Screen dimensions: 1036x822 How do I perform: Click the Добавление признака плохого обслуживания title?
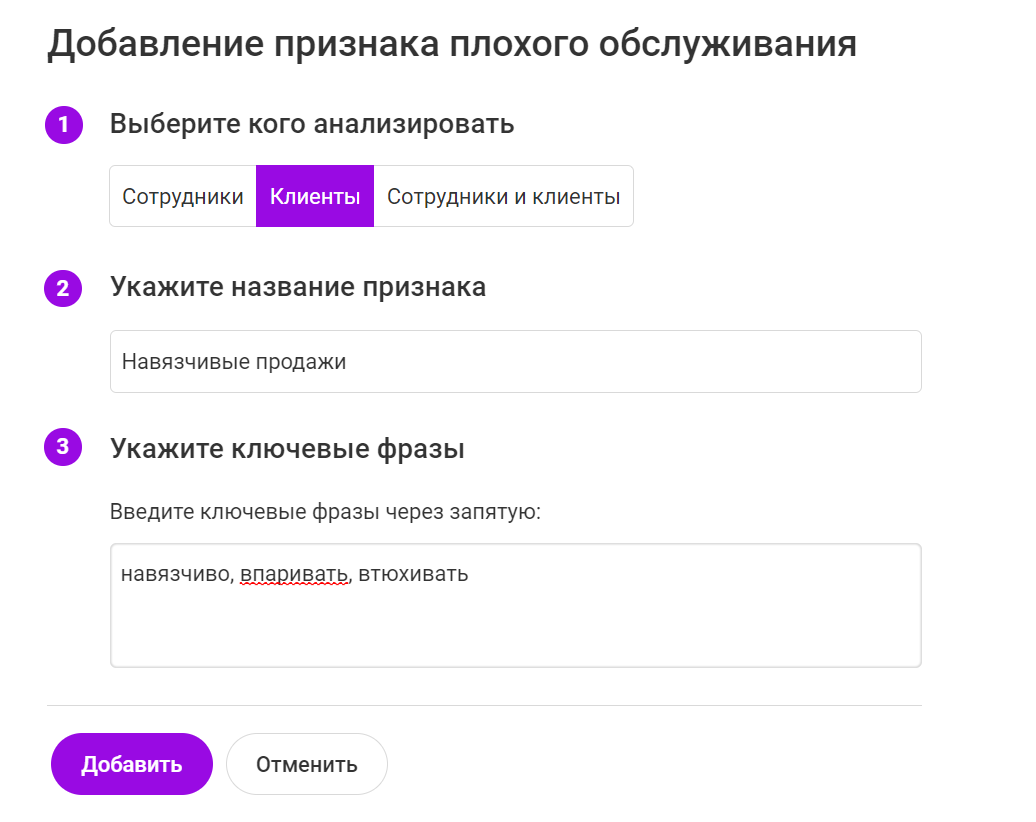point(451,45)
